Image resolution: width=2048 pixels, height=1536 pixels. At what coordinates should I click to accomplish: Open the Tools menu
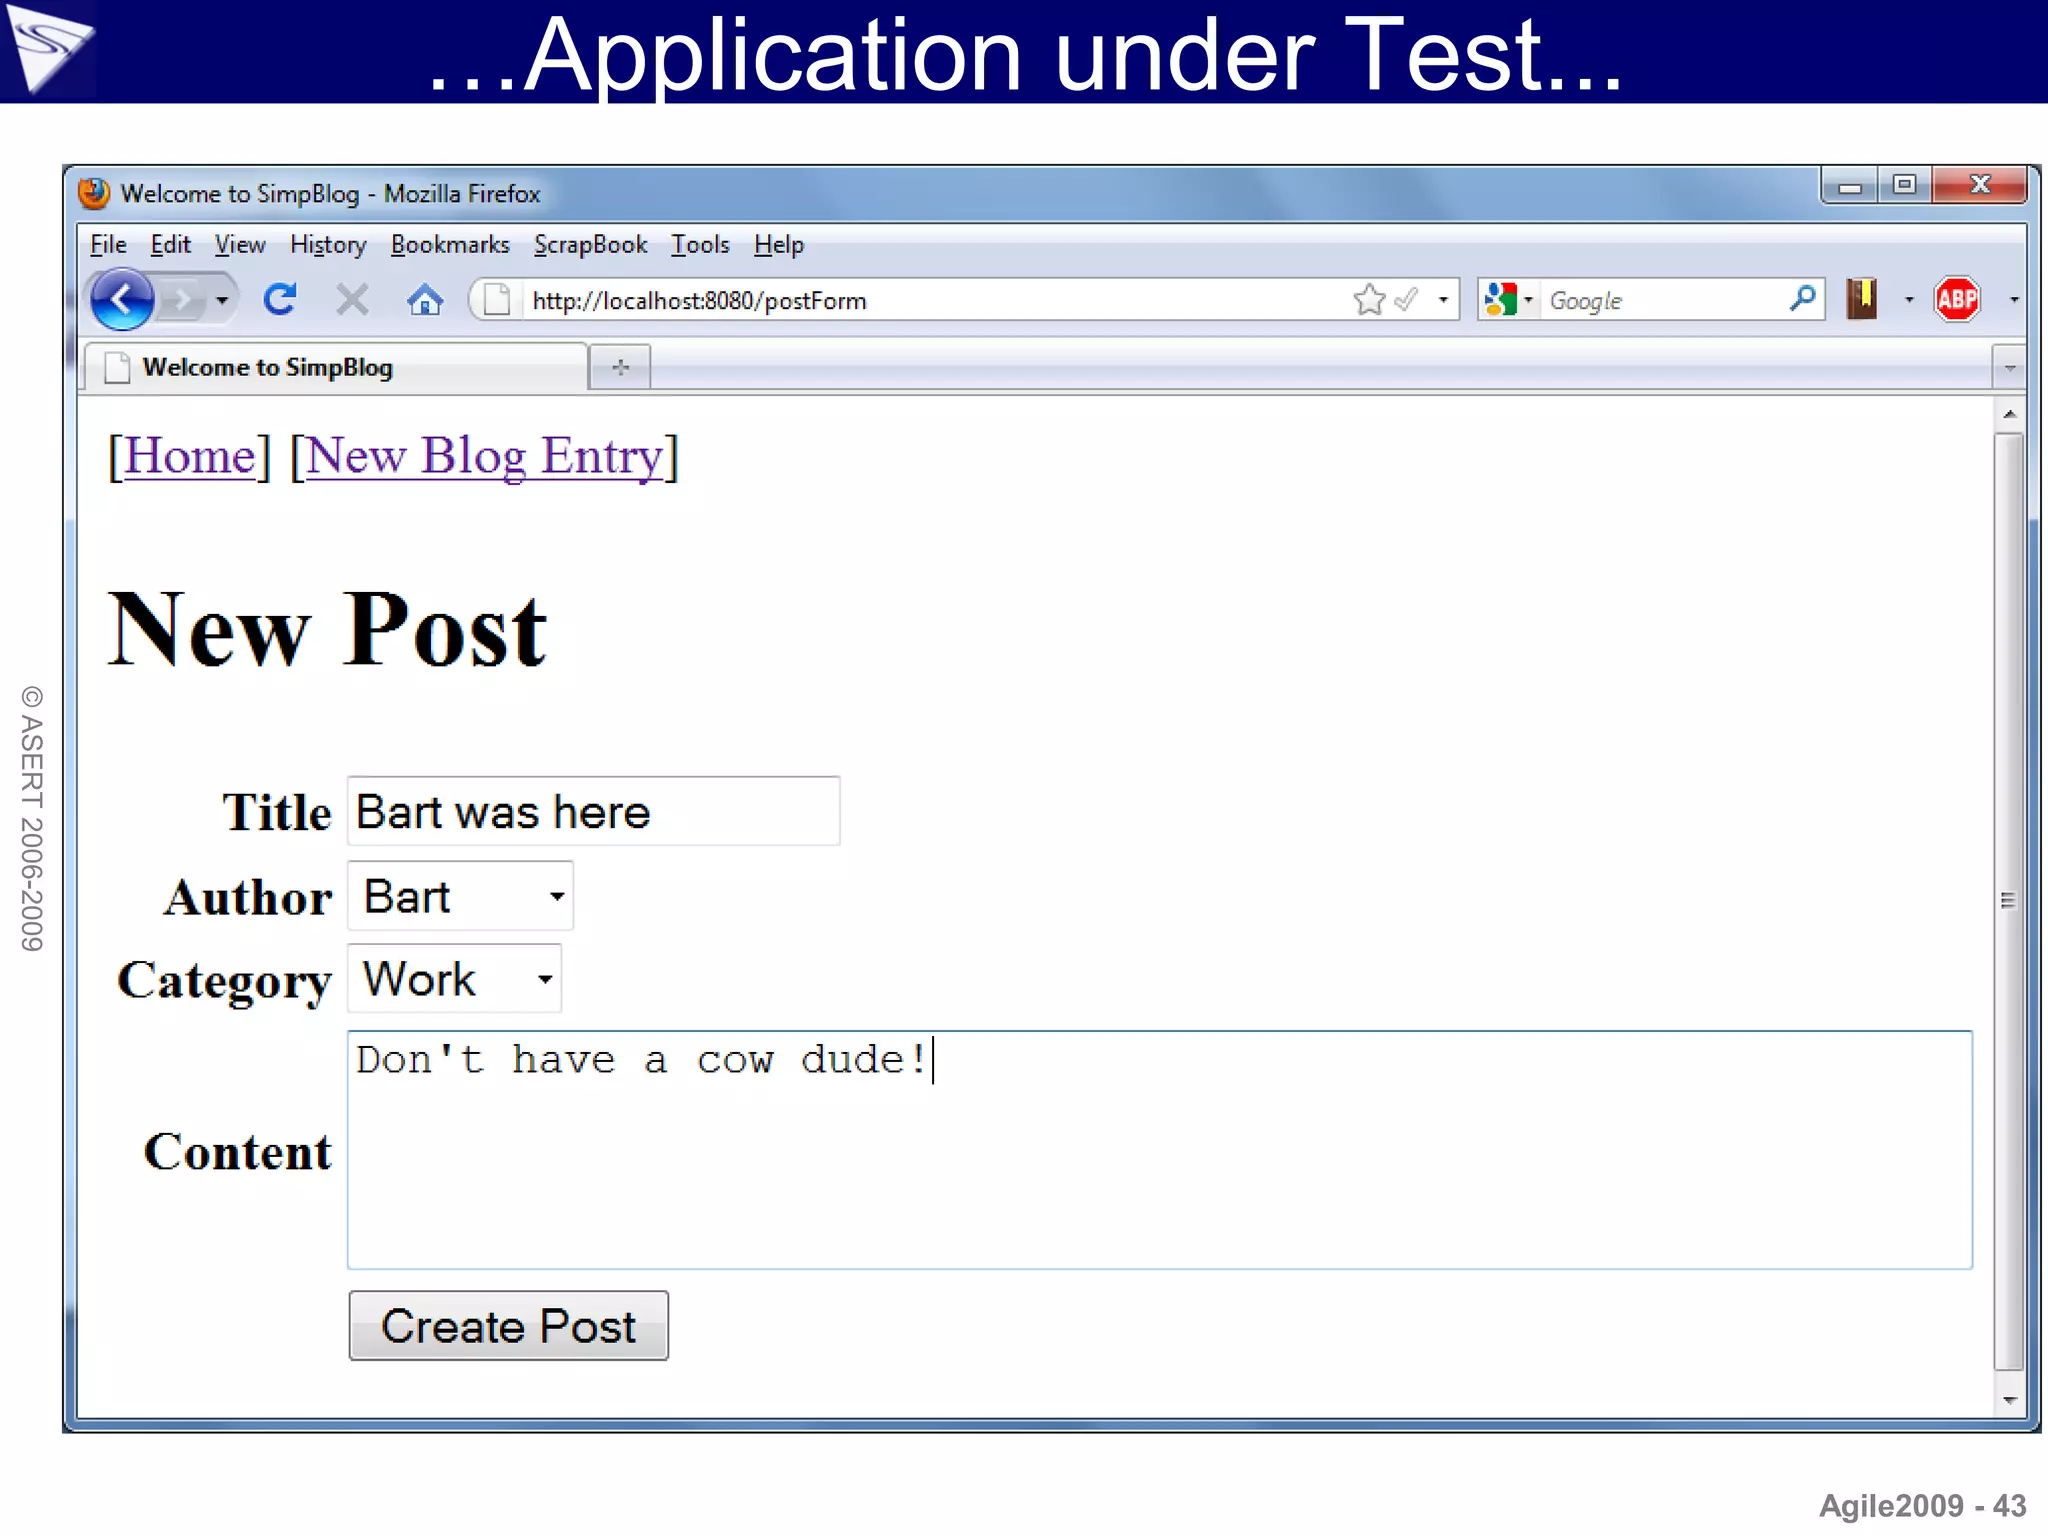(x=700, y=245)
